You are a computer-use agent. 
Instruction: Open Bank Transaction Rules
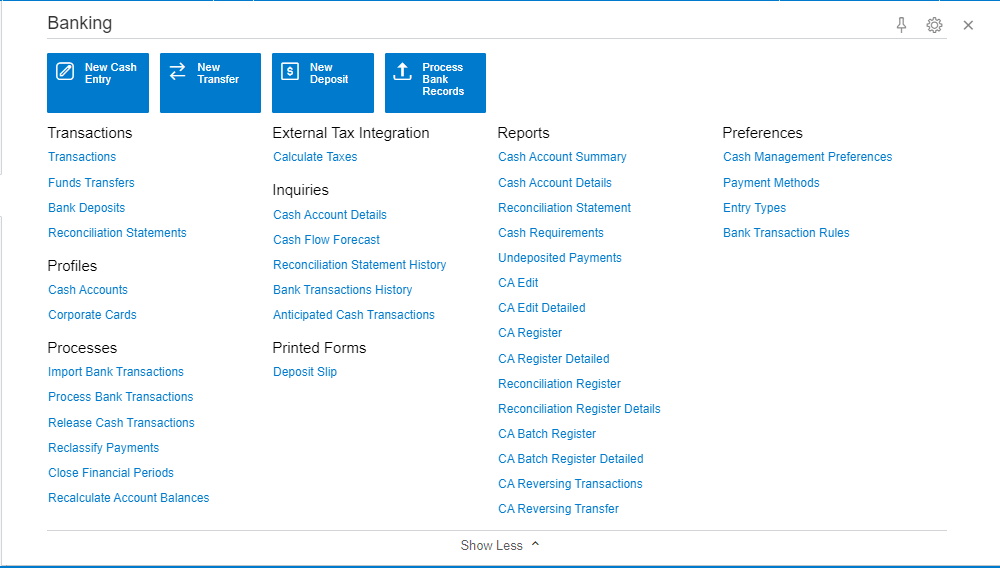786,233
